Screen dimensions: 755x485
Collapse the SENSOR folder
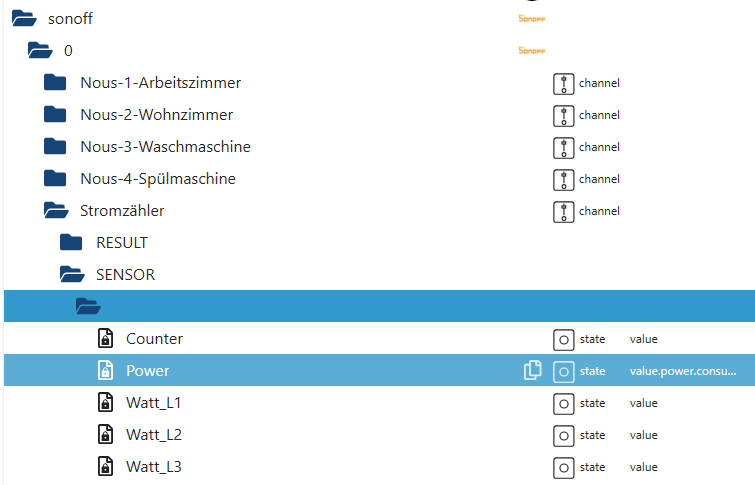71,275
